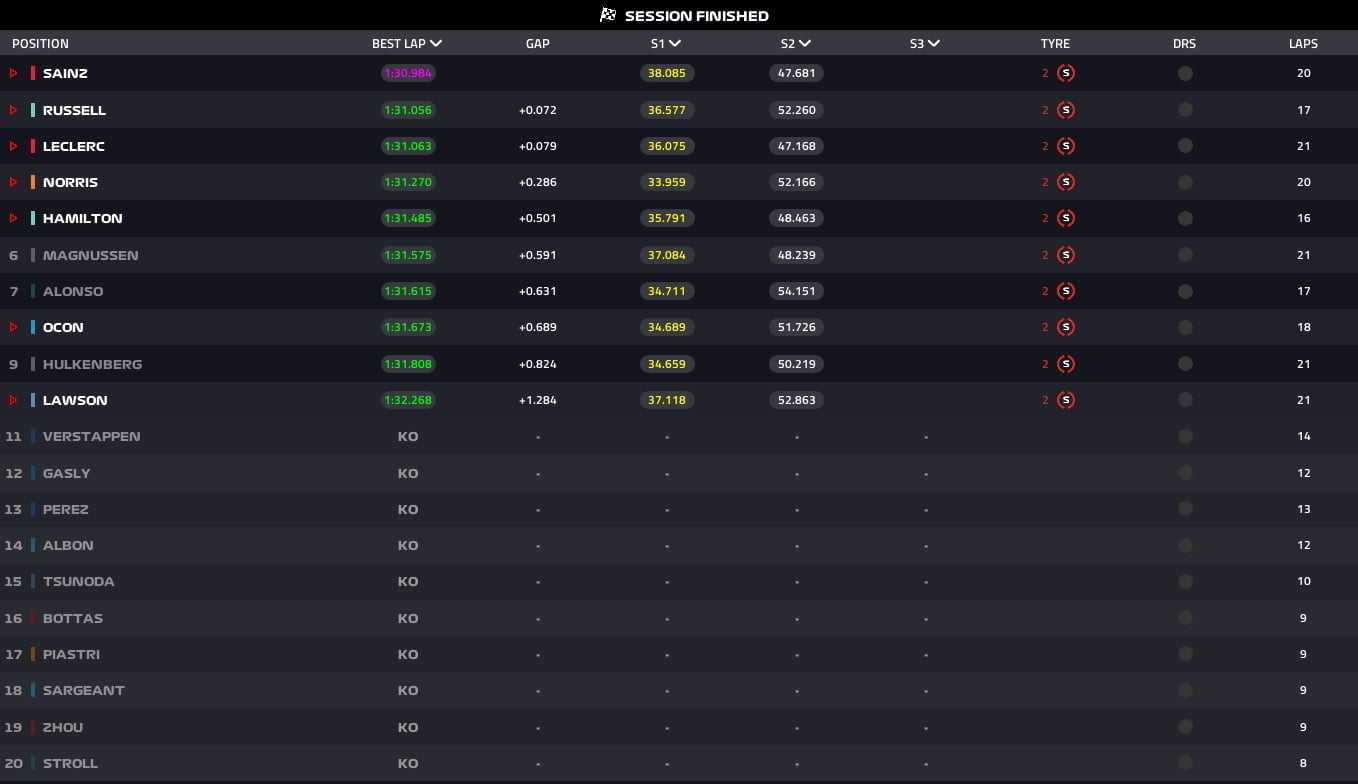
Task: Click the BOTTAS driver name
Action: 73,618
